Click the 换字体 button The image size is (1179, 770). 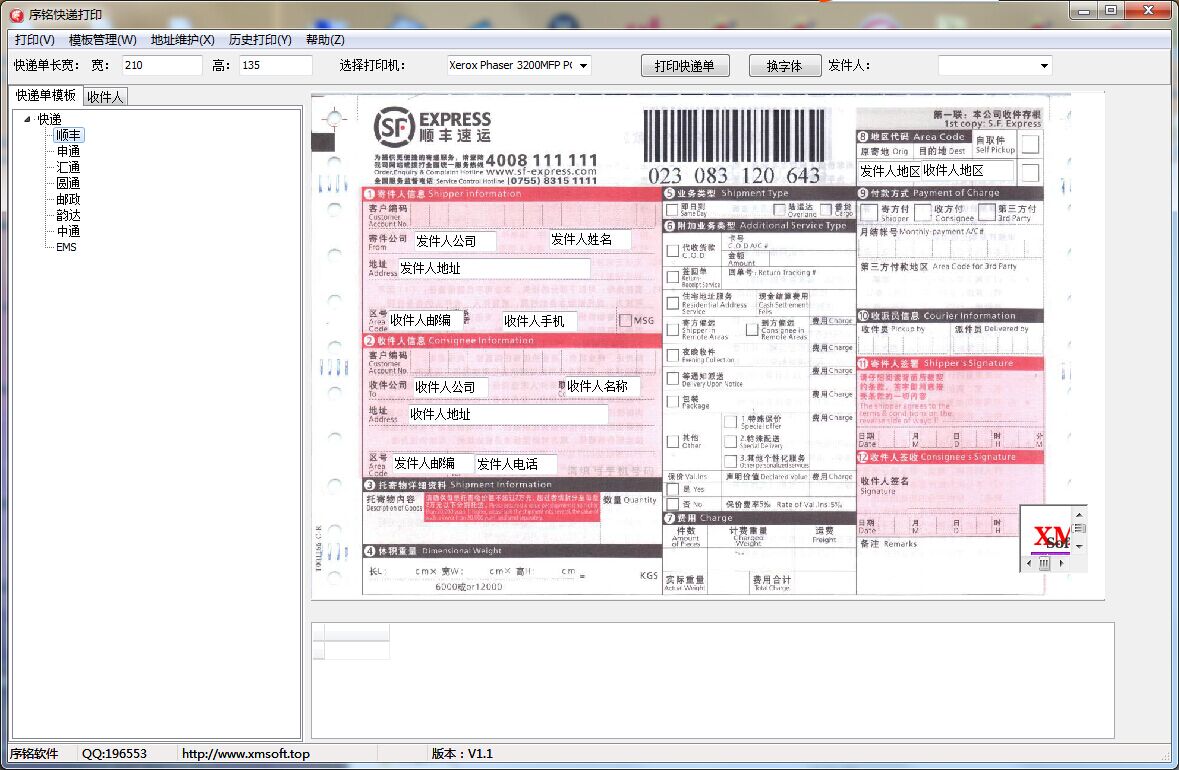[784, 66]
